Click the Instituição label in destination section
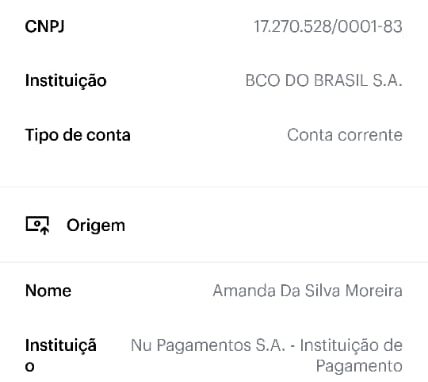The width and height of the screenshot is (428, 382). (x=66, y=81)
